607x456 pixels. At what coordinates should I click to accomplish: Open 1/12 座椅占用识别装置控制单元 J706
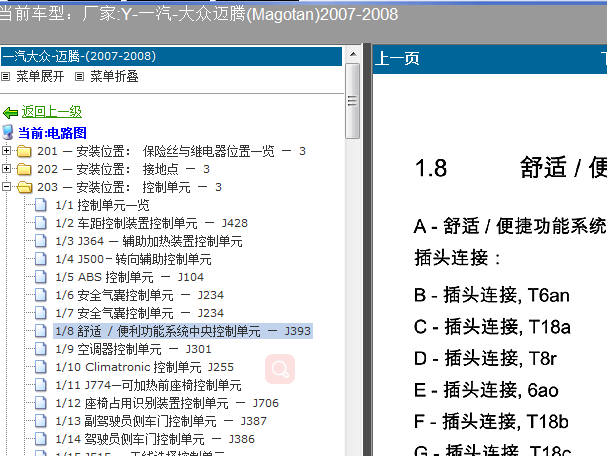coord(167,403)
